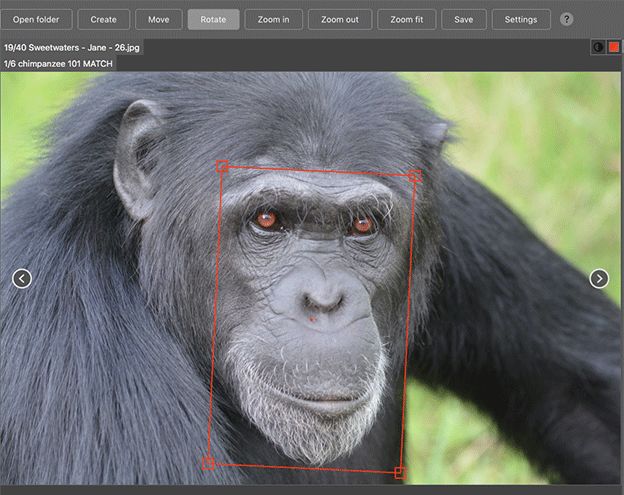Toggle the dark contrast mode icon

click(x=598, y=47)
